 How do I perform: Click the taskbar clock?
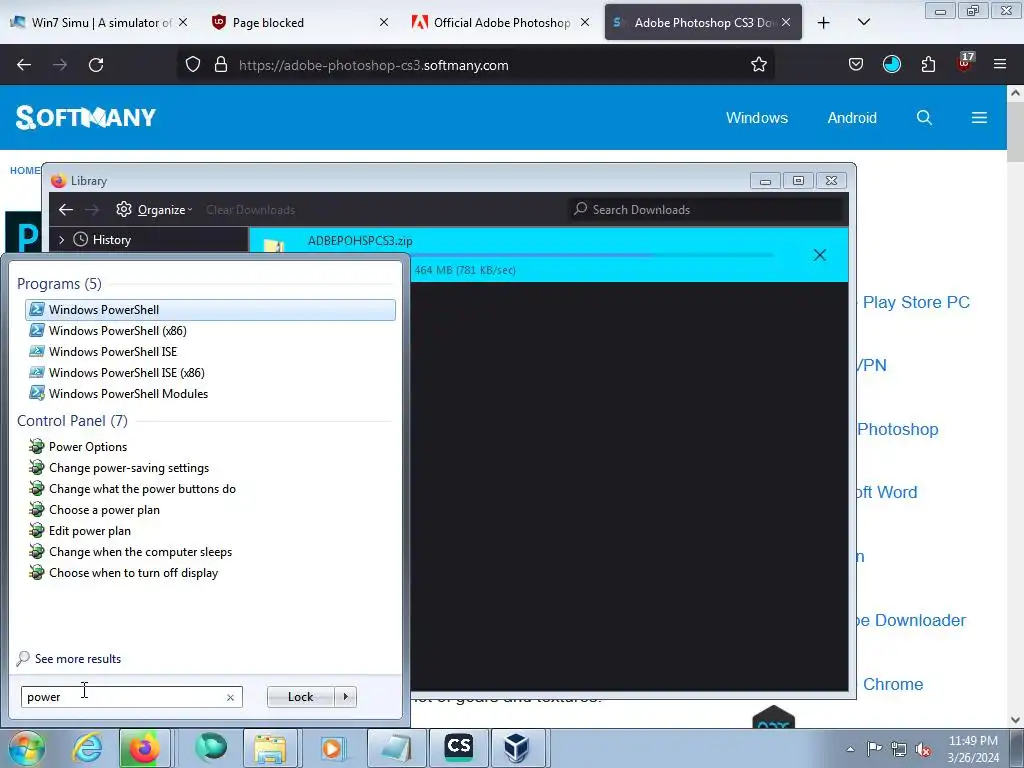pos(973,749)
